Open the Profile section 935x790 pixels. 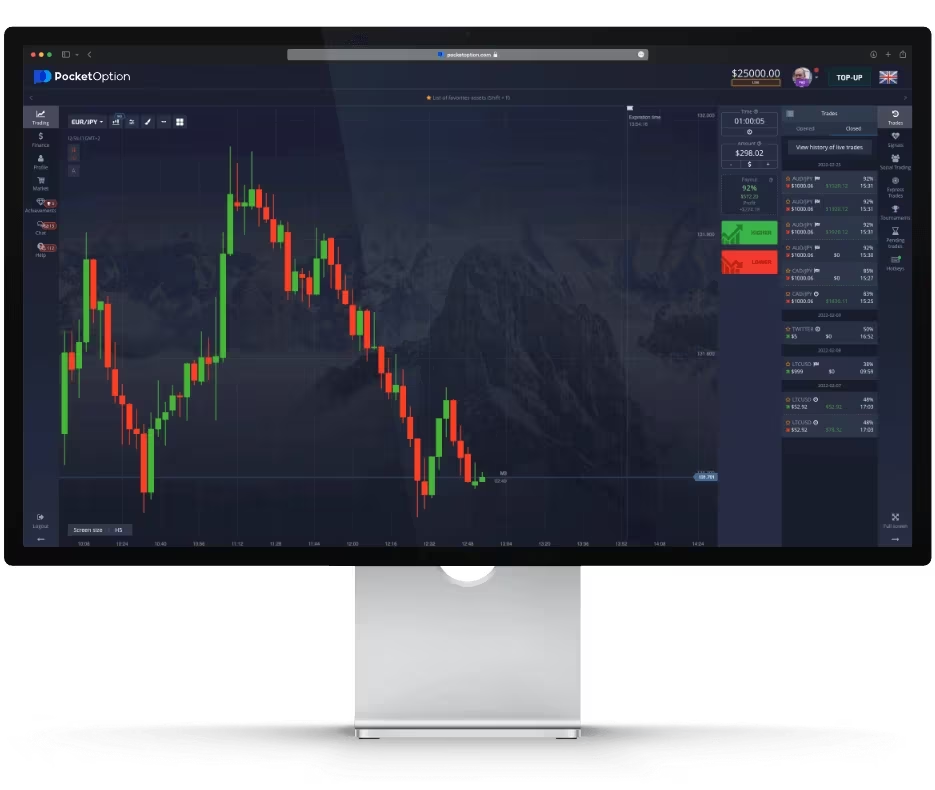pyautogui.click(x=41, y=162)
